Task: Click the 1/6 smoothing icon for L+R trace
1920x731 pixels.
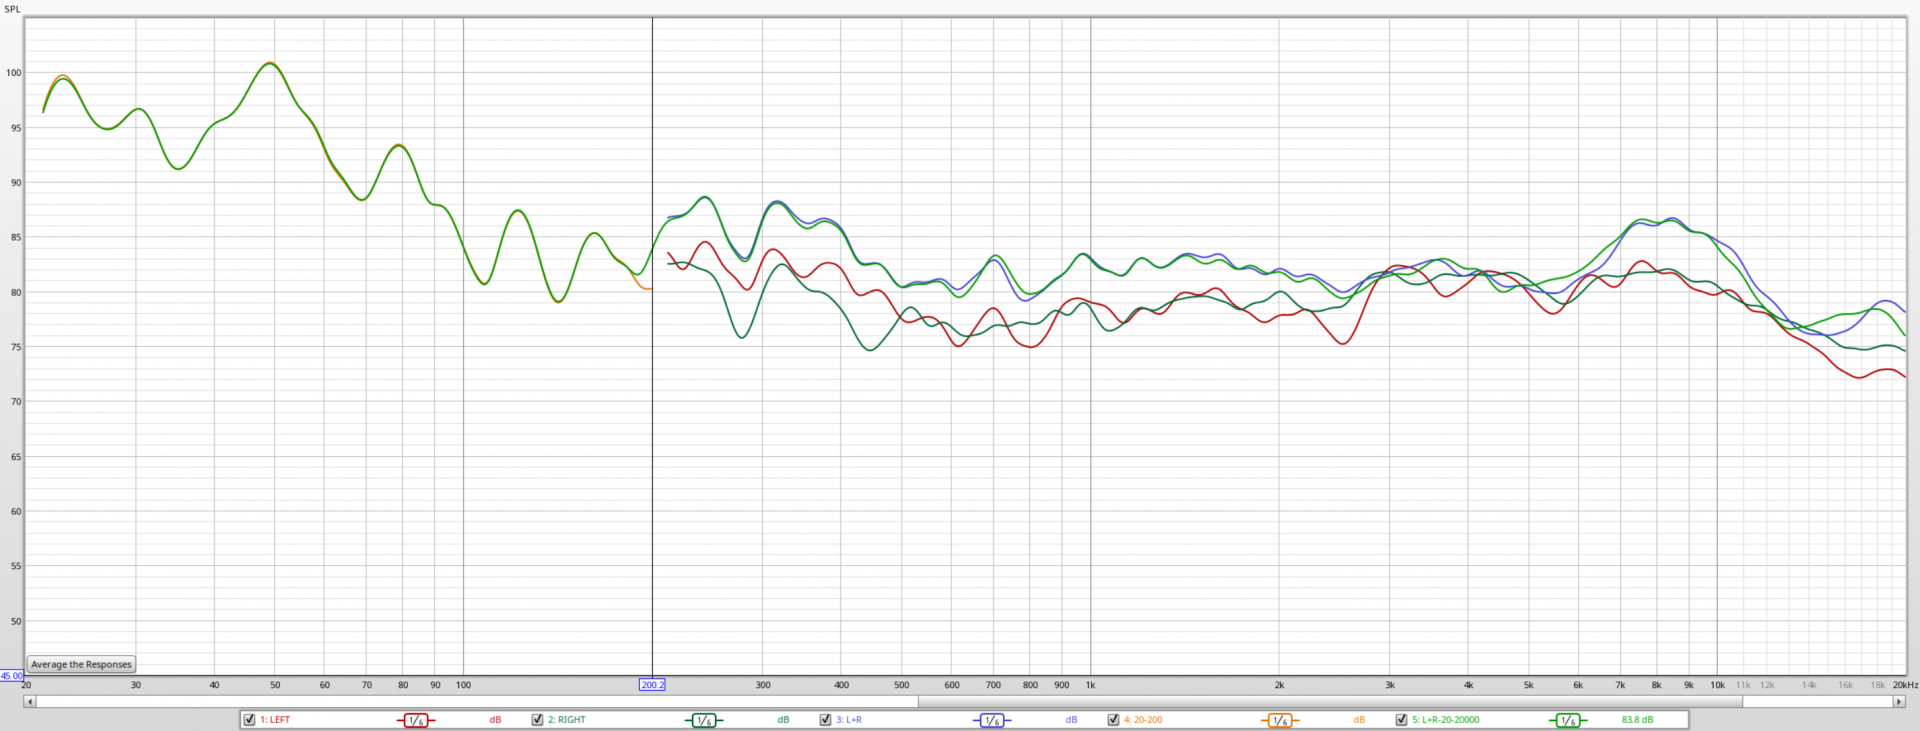Action: (x=991, y=720)
